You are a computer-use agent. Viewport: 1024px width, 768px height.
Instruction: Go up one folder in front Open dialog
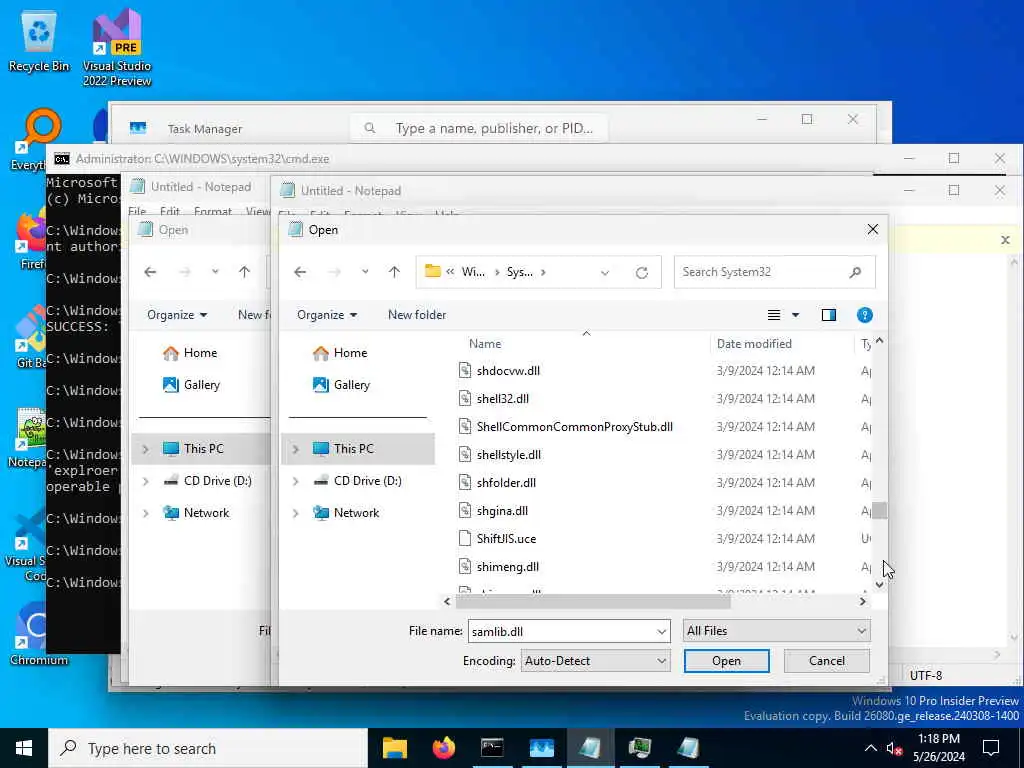[x=394, y=272]
